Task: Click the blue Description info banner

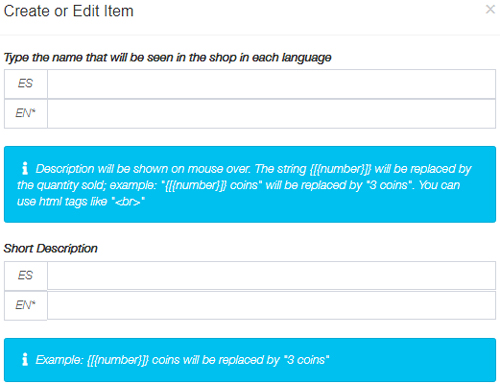Action: 250,184
